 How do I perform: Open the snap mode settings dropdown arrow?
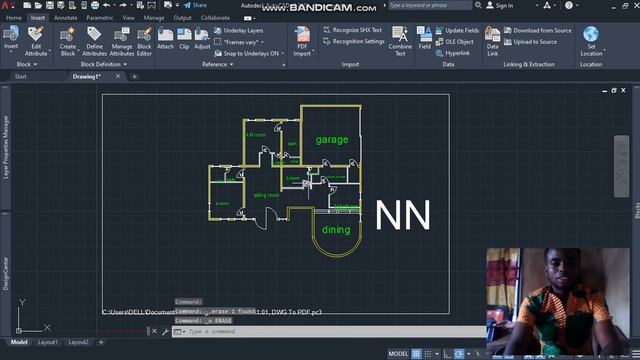pyautogui.click(x=437, y=353)
